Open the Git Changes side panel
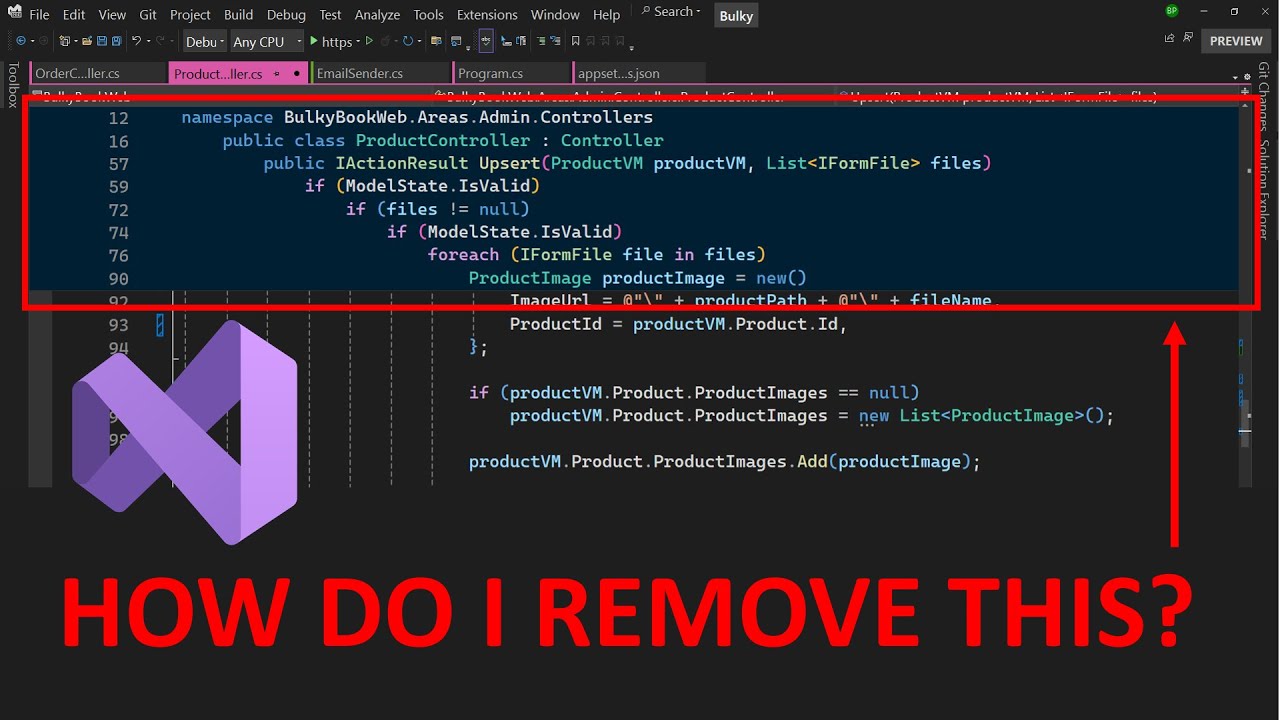This screenshot has width=1280, height=720. pyautogui.click(x=1264, y=98)
